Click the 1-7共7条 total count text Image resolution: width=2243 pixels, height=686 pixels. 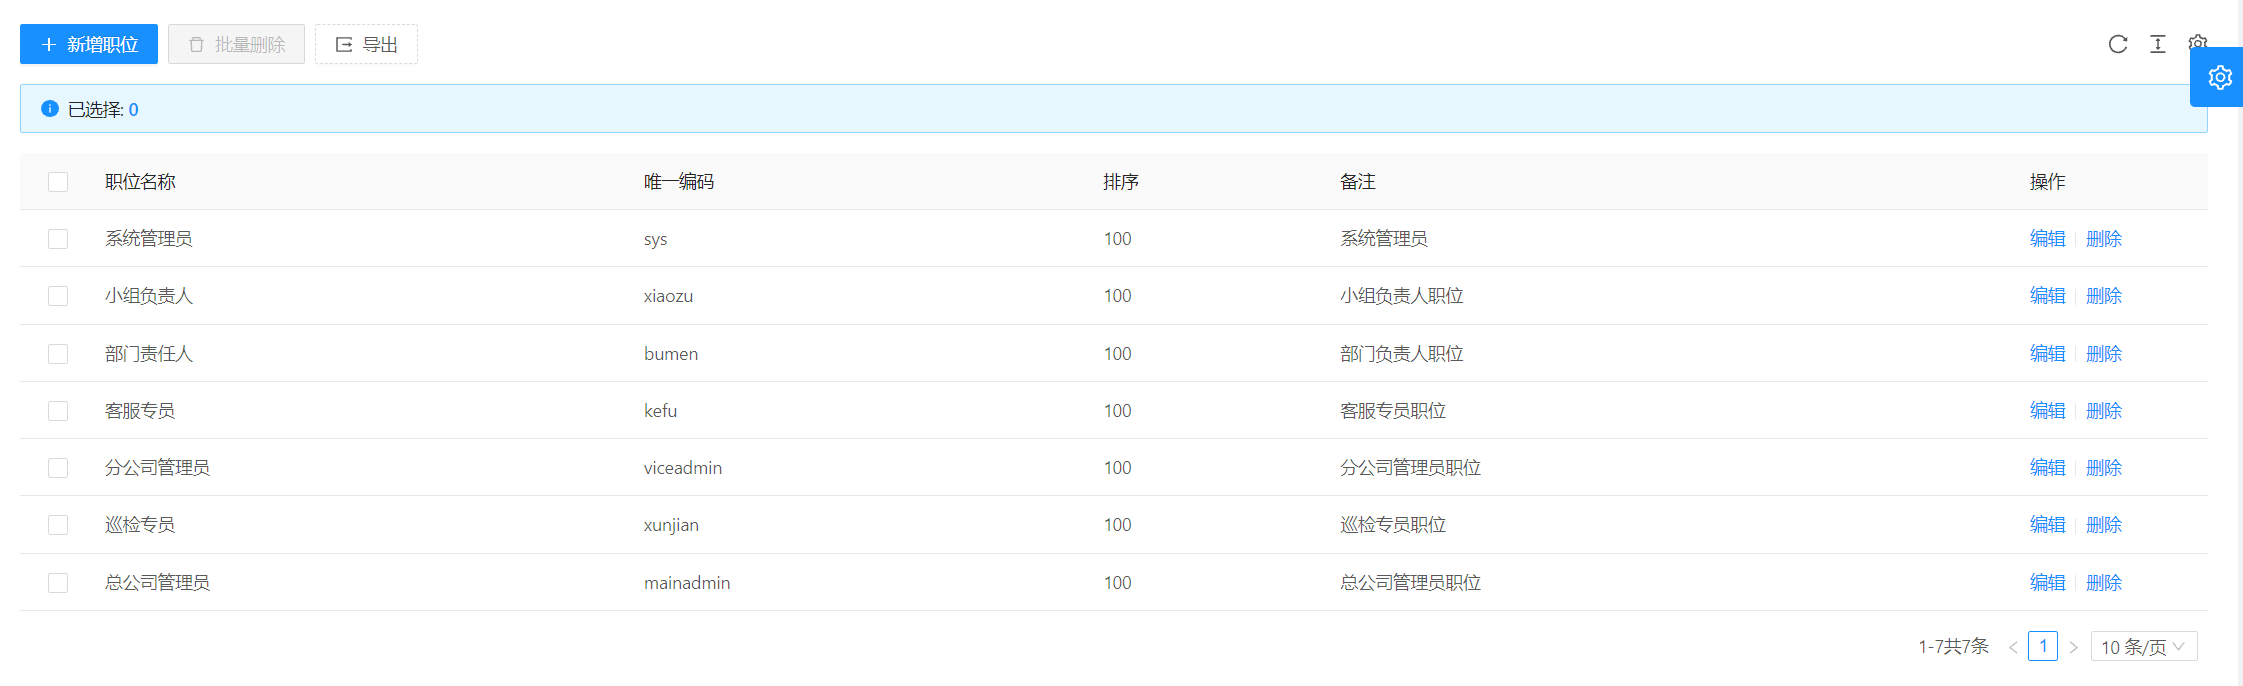[x=1953, y=647]
